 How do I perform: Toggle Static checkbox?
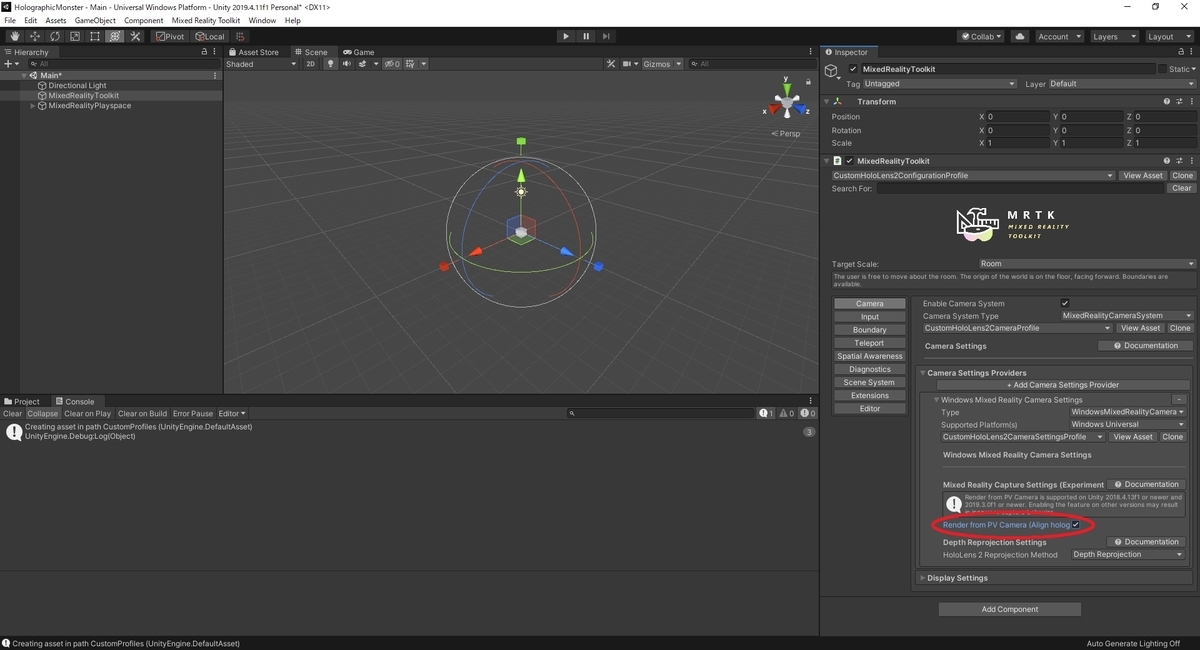click(1162, 69)
